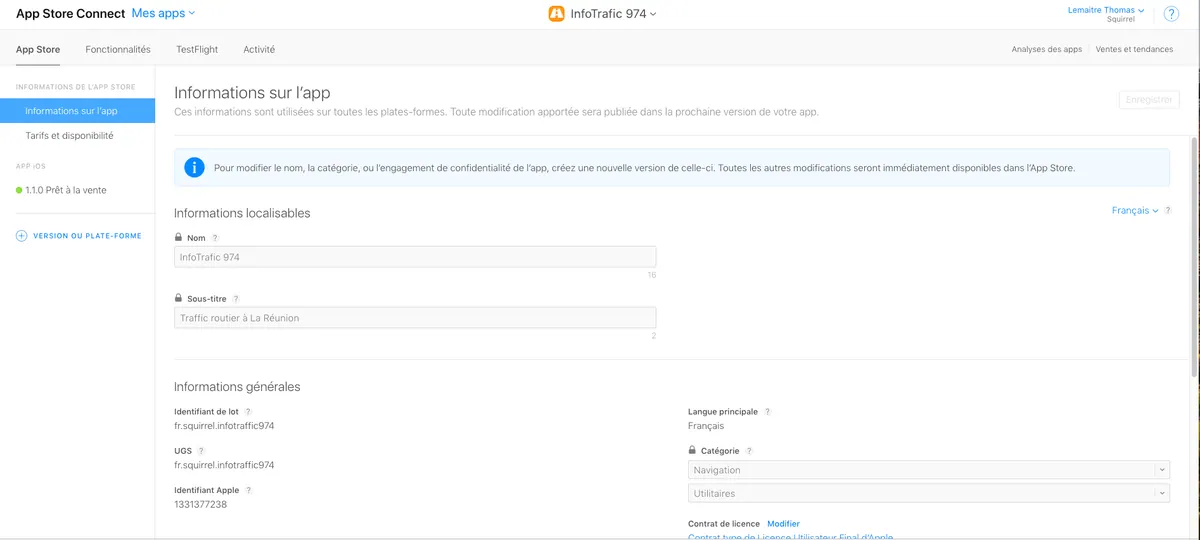Click the Sous-titre input field
Screen dimensions: 1200x540
click(415, 318)
